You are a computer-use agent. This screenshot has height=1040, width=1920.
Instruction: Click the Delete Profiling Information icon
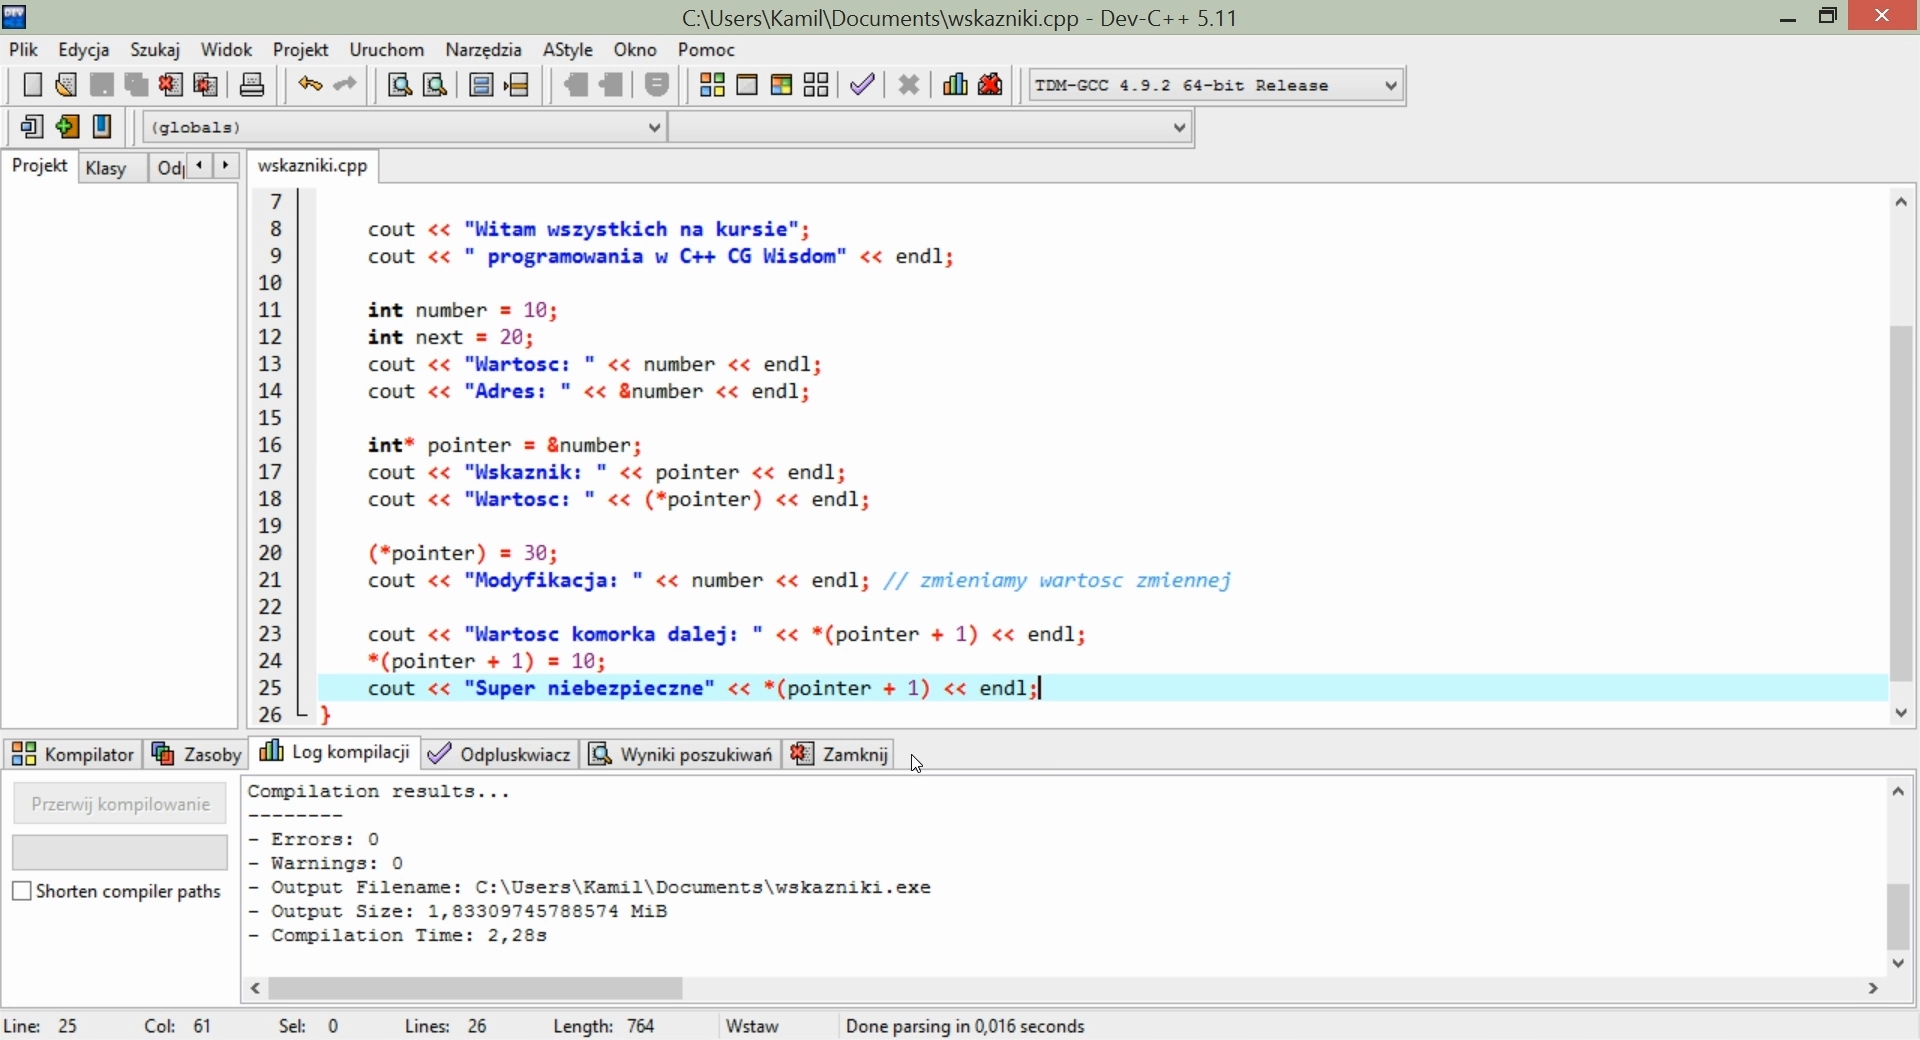[993, 86]
